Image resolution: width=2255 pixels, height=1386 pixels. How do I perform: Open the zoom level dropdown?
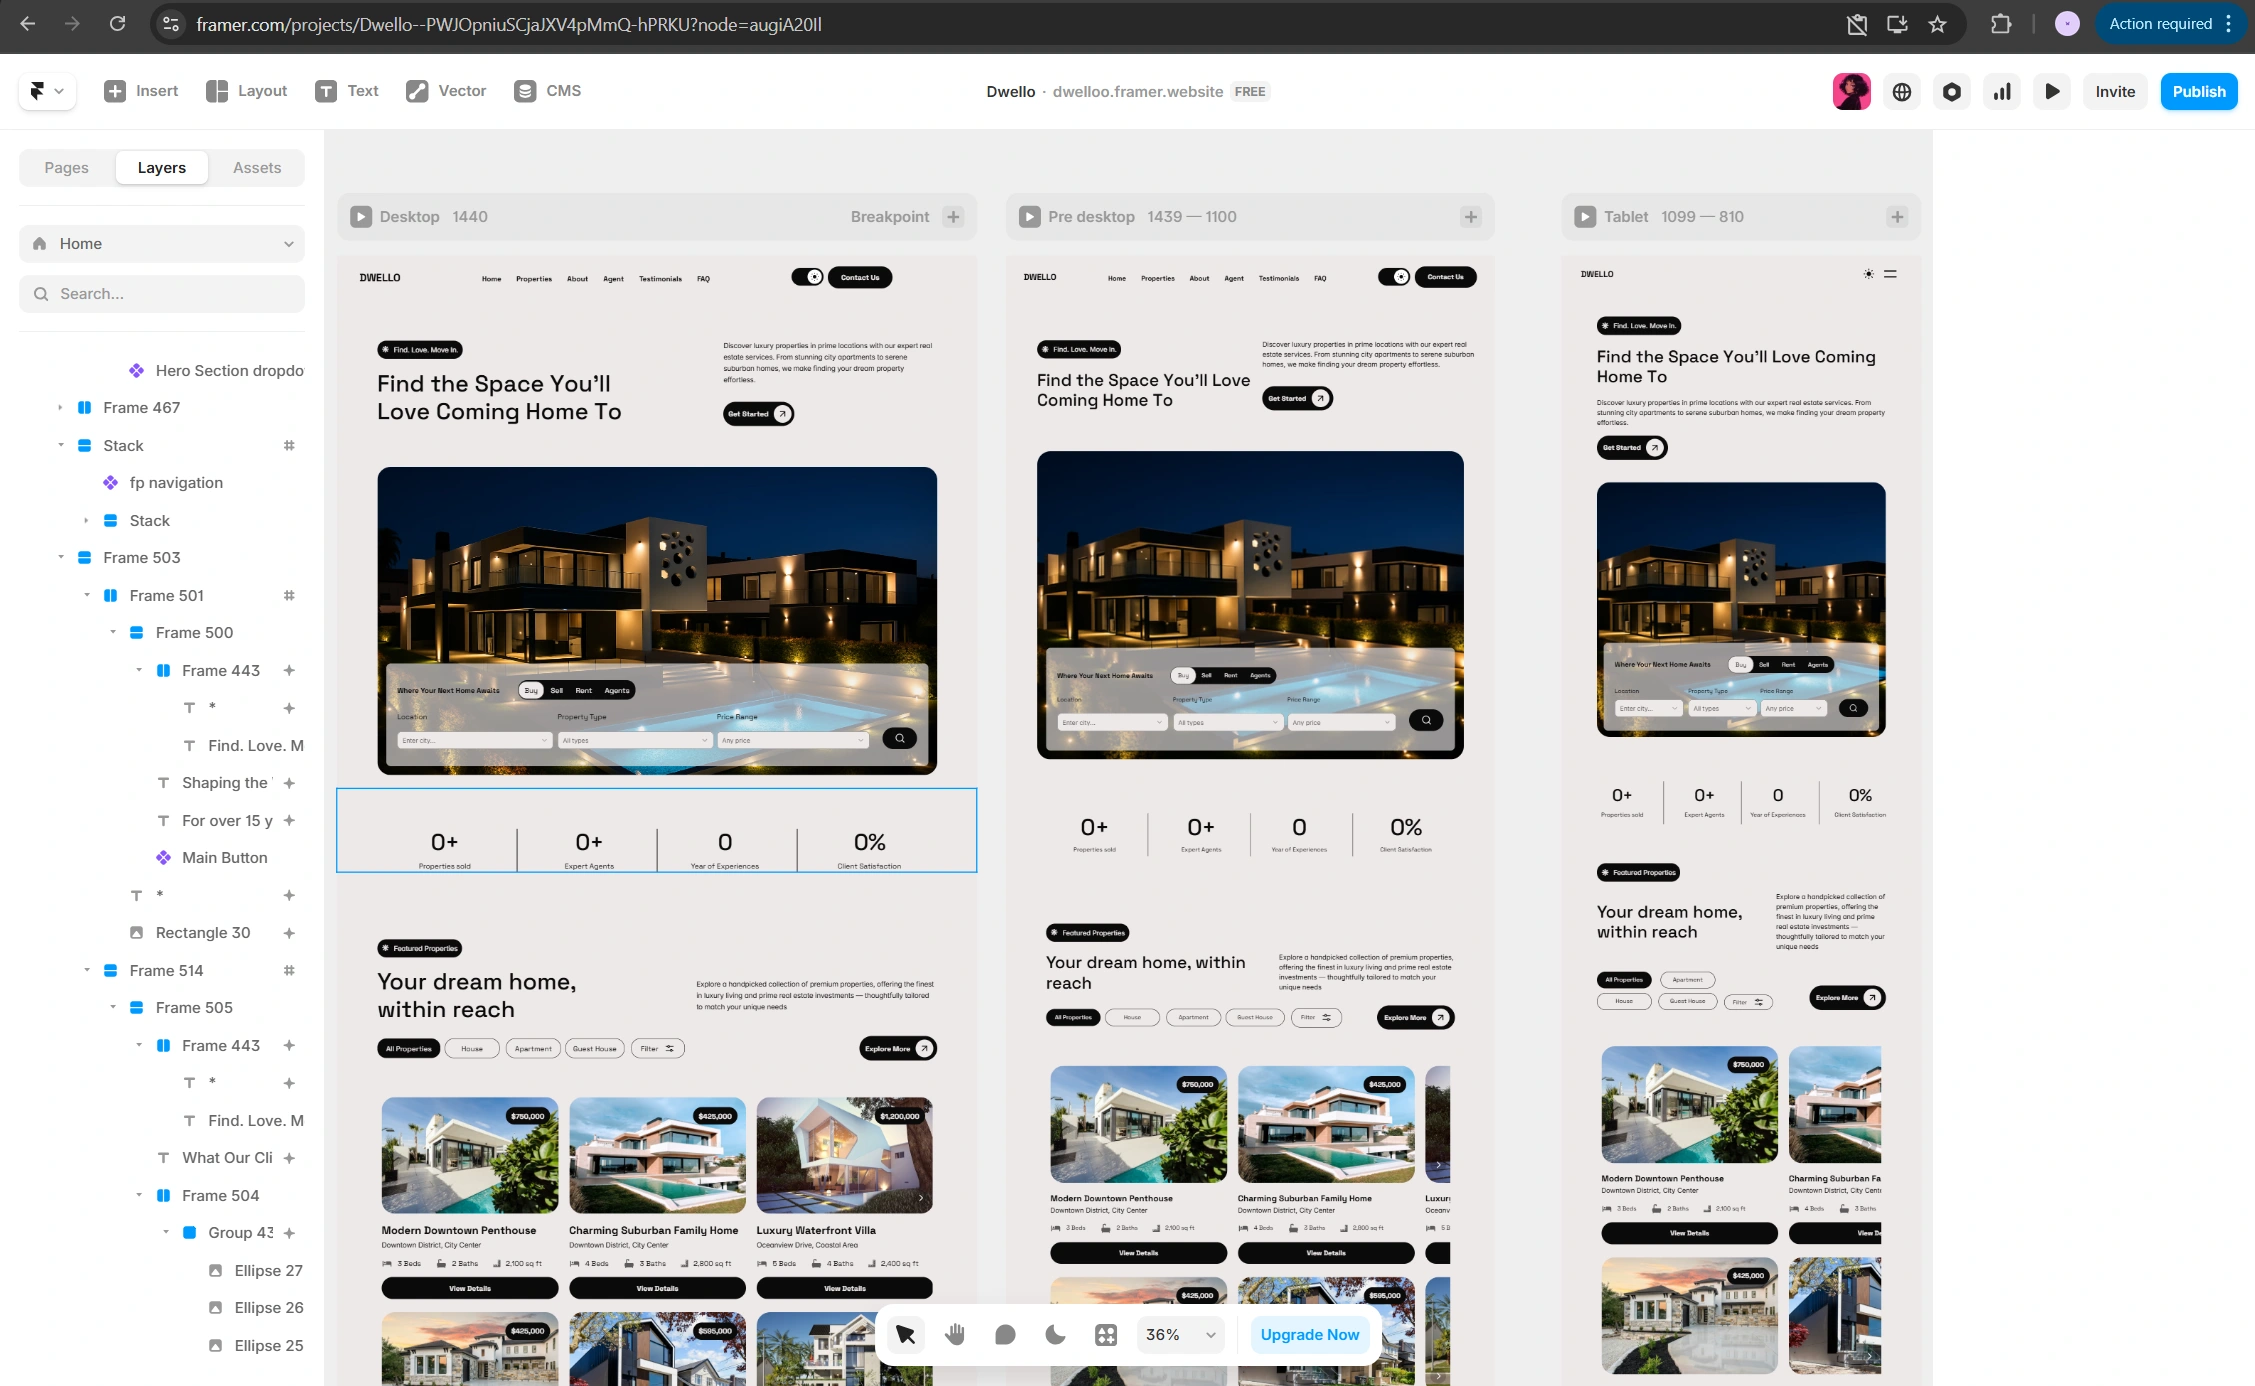click(x=1180, y=1334)
